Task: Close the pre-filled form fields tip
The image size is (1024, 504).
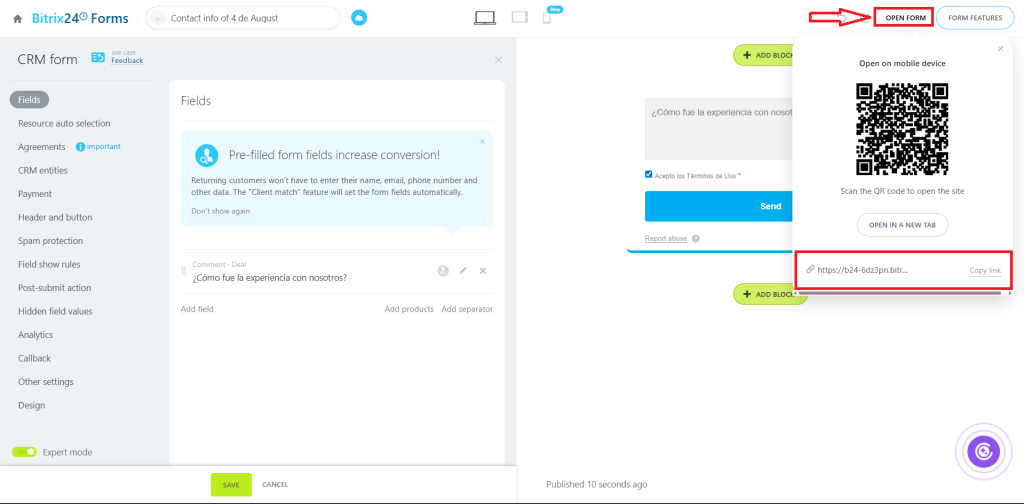Action: 482,141
